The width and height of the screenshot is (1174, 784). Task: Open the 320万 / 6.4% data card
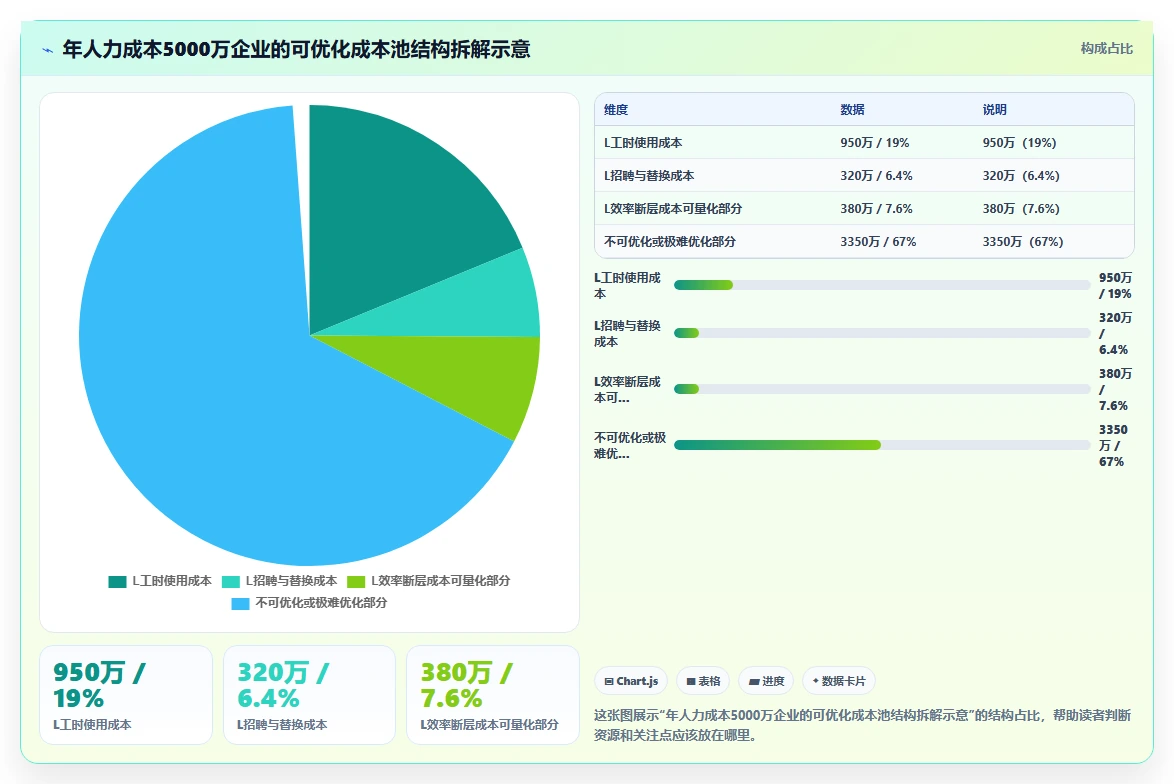(x=309, y=695)
